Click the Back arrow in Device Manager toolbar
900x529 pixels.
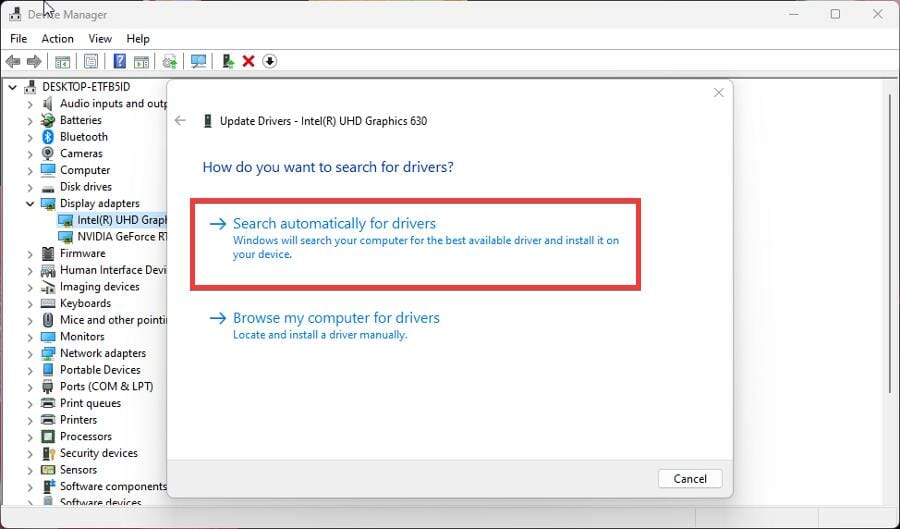13,61
